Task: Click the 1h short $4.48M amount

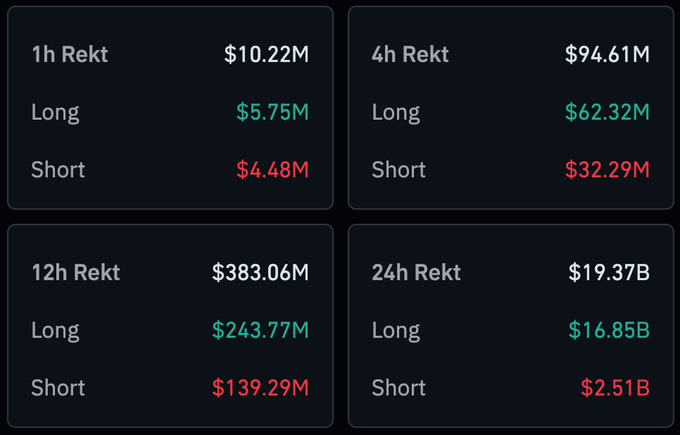Action: tap(272, 170)
